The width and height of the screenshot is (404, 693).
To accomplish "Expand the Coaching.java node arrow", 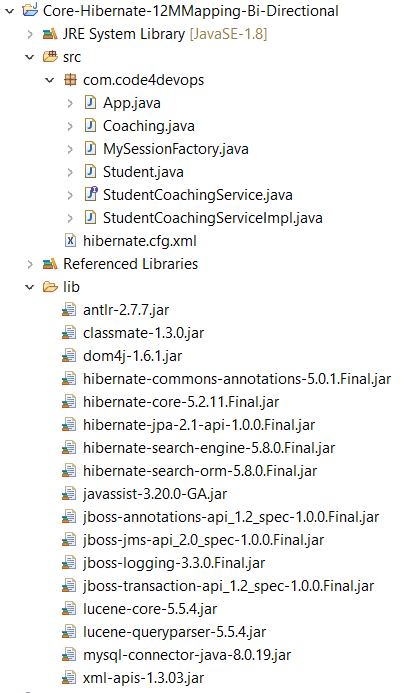I will [70, 126].
